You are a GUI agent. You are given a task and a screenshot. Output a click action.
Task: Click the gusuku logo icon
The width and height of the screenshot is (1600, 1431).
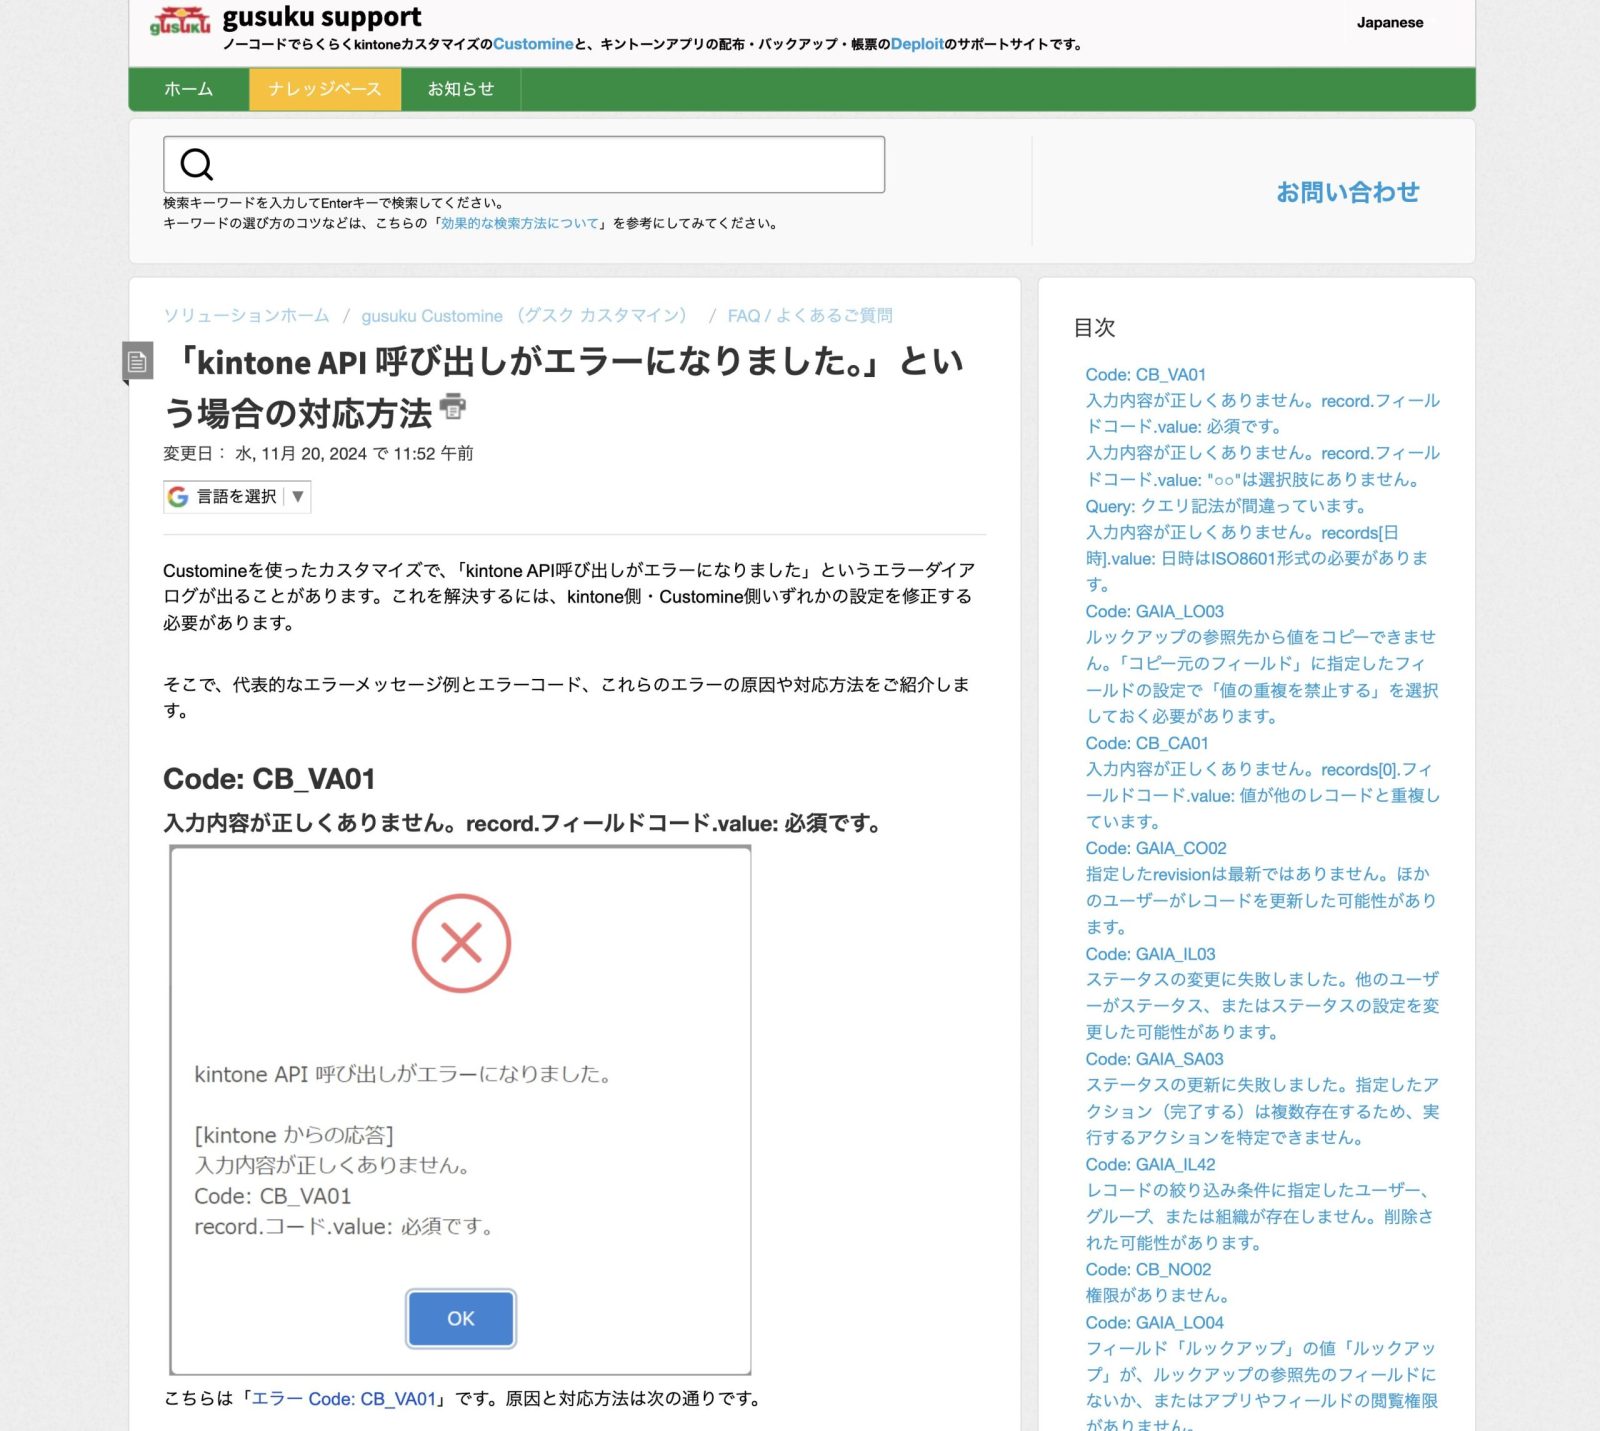coord(180,21)
